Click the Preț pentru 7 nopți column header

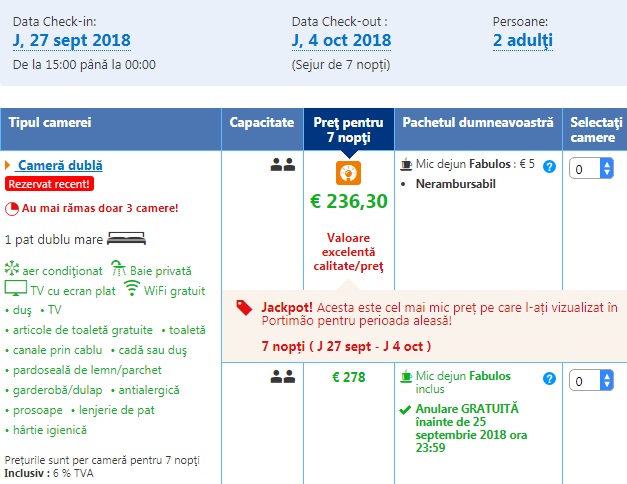[348, 129]
